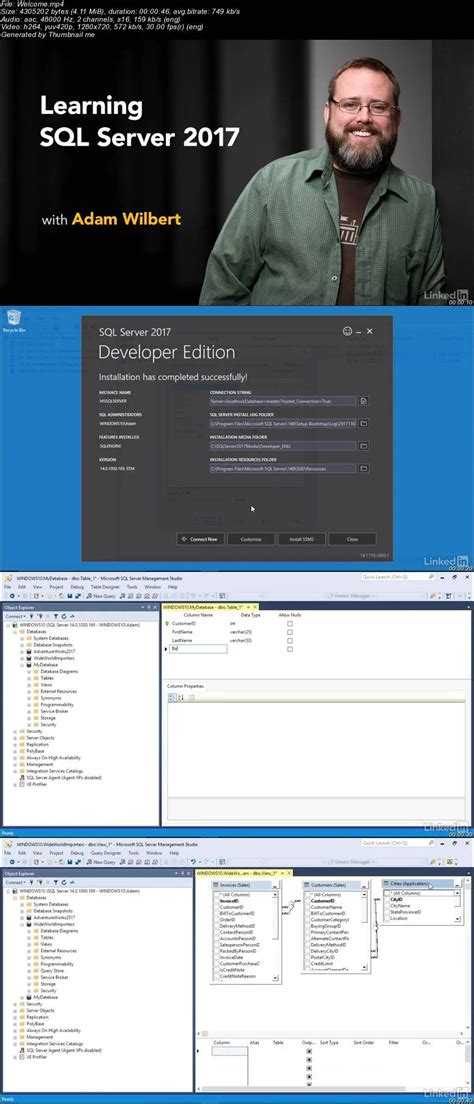This screenshot has height=1104, width=474.
Task: Expand AdventureWorks2017 in the MyDatabase window tree
Action: click(23, 651)
